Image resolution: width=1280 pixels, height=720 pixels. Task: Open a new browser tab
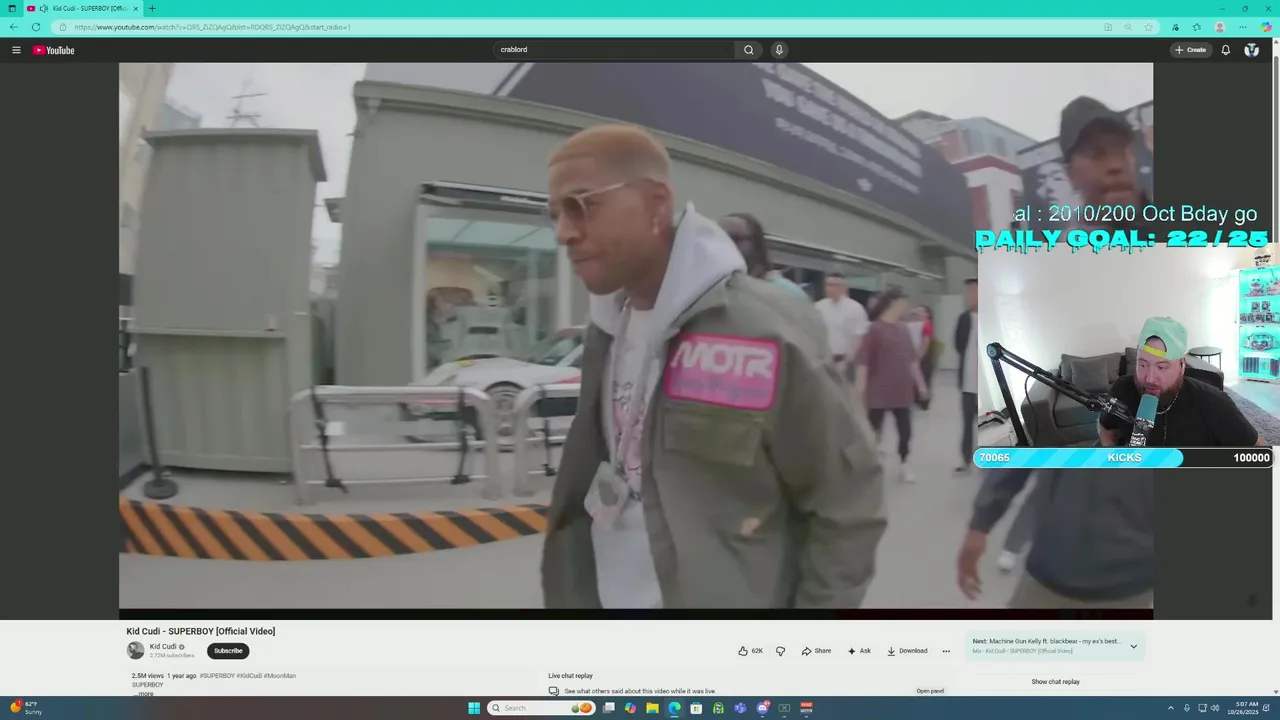[x=152, y=8]
